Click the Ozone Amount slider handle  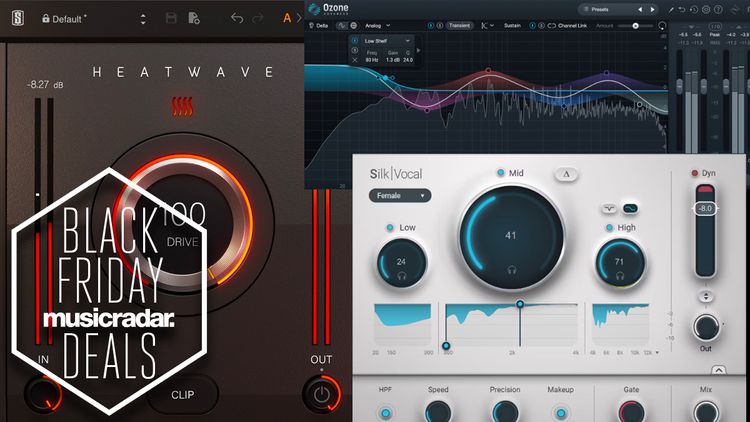(635, 25)
